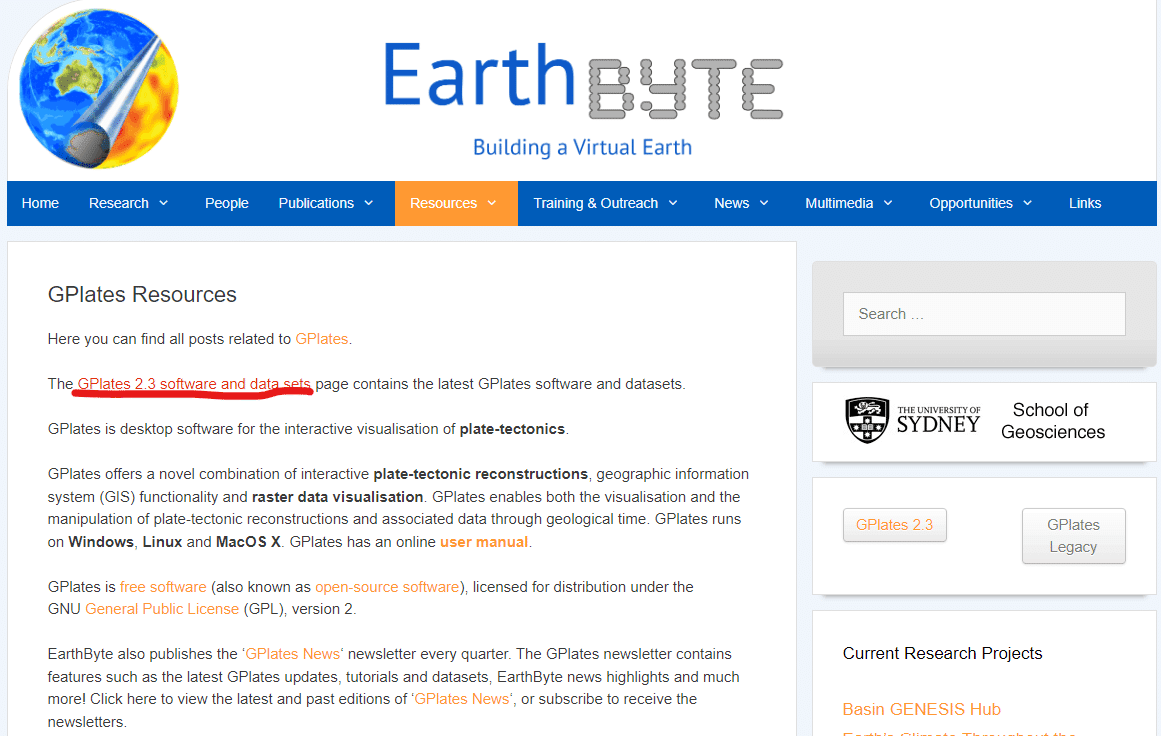Click the School of Geosciences text
The height and width of the screenshot is (736, 1161).
coord(1052,421)
